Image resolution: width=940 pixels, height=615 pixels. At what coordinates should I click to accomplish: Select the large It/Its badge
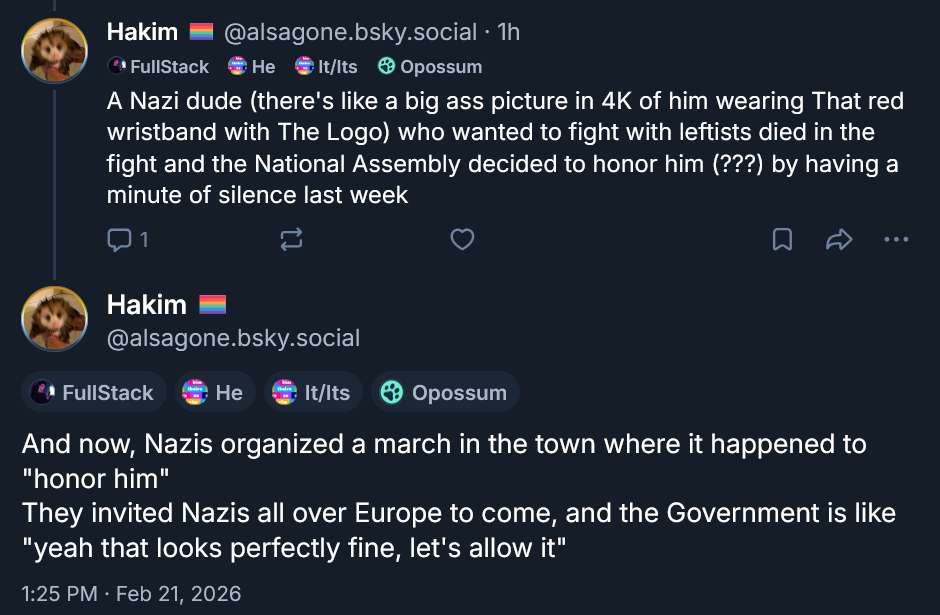coord(313,392)
